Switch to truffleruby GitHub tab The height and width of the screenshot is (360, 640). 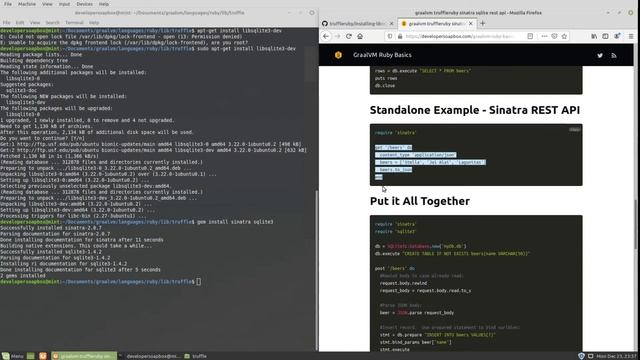[x=357, y=24]
